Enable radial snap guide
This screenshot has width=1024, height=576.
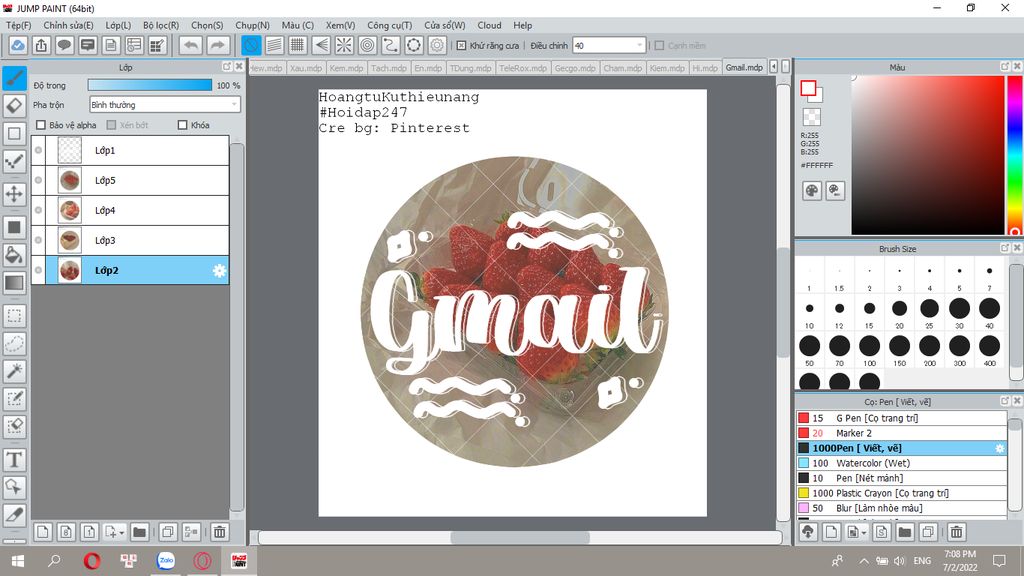(x=344, y=46)
